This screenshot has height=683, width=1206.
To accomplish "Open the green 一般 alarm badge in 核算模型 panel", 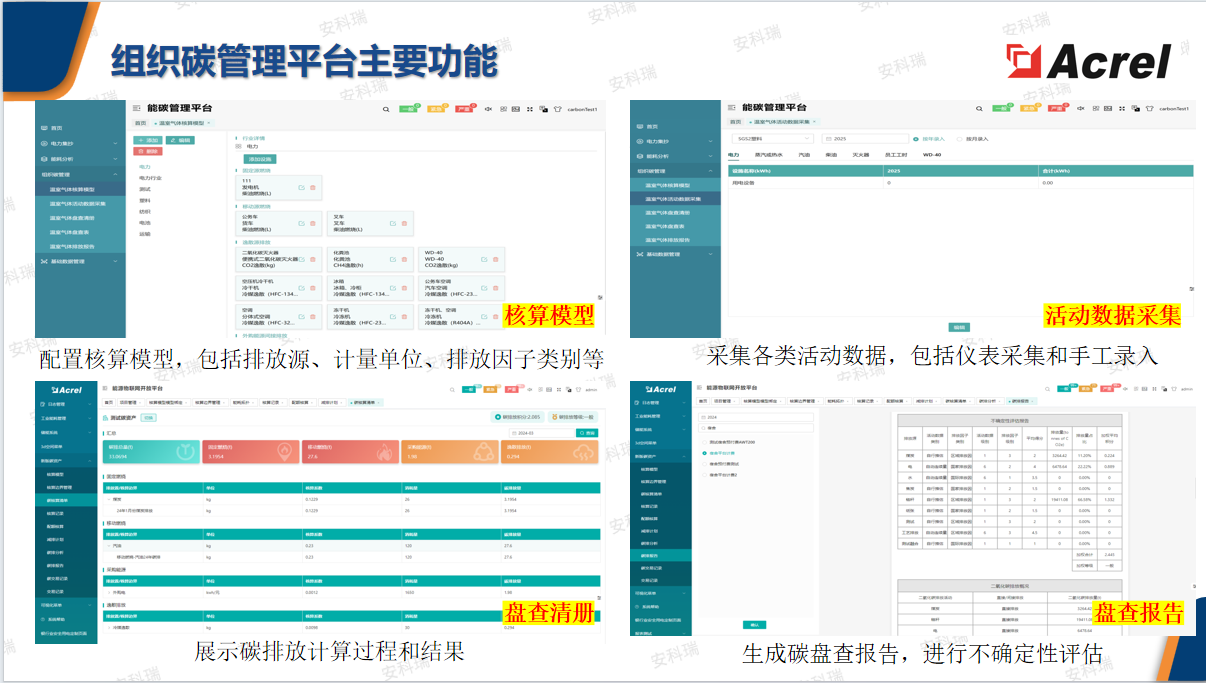I will click(408, 108).
